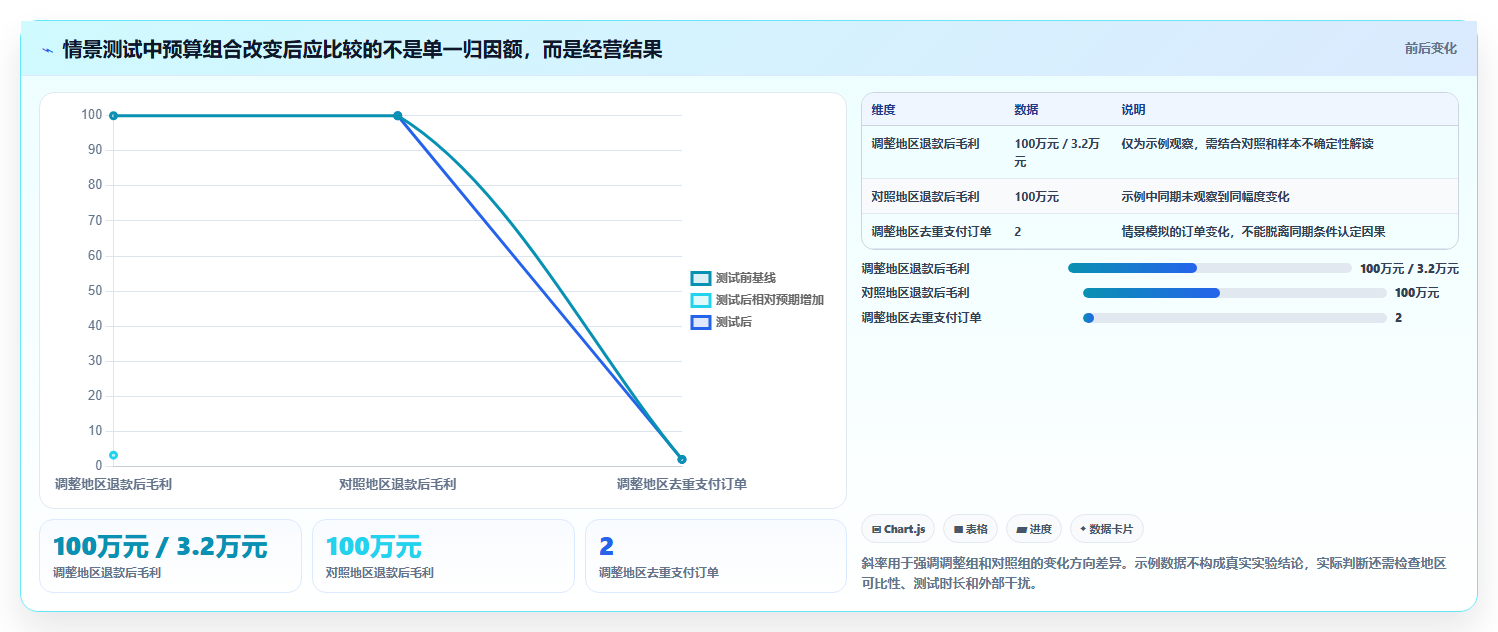This screenshot has height=632, width=1498.
Task: Toggle the 测试后相对预期增加 legend swatch
Action: (x=700, y=300)
